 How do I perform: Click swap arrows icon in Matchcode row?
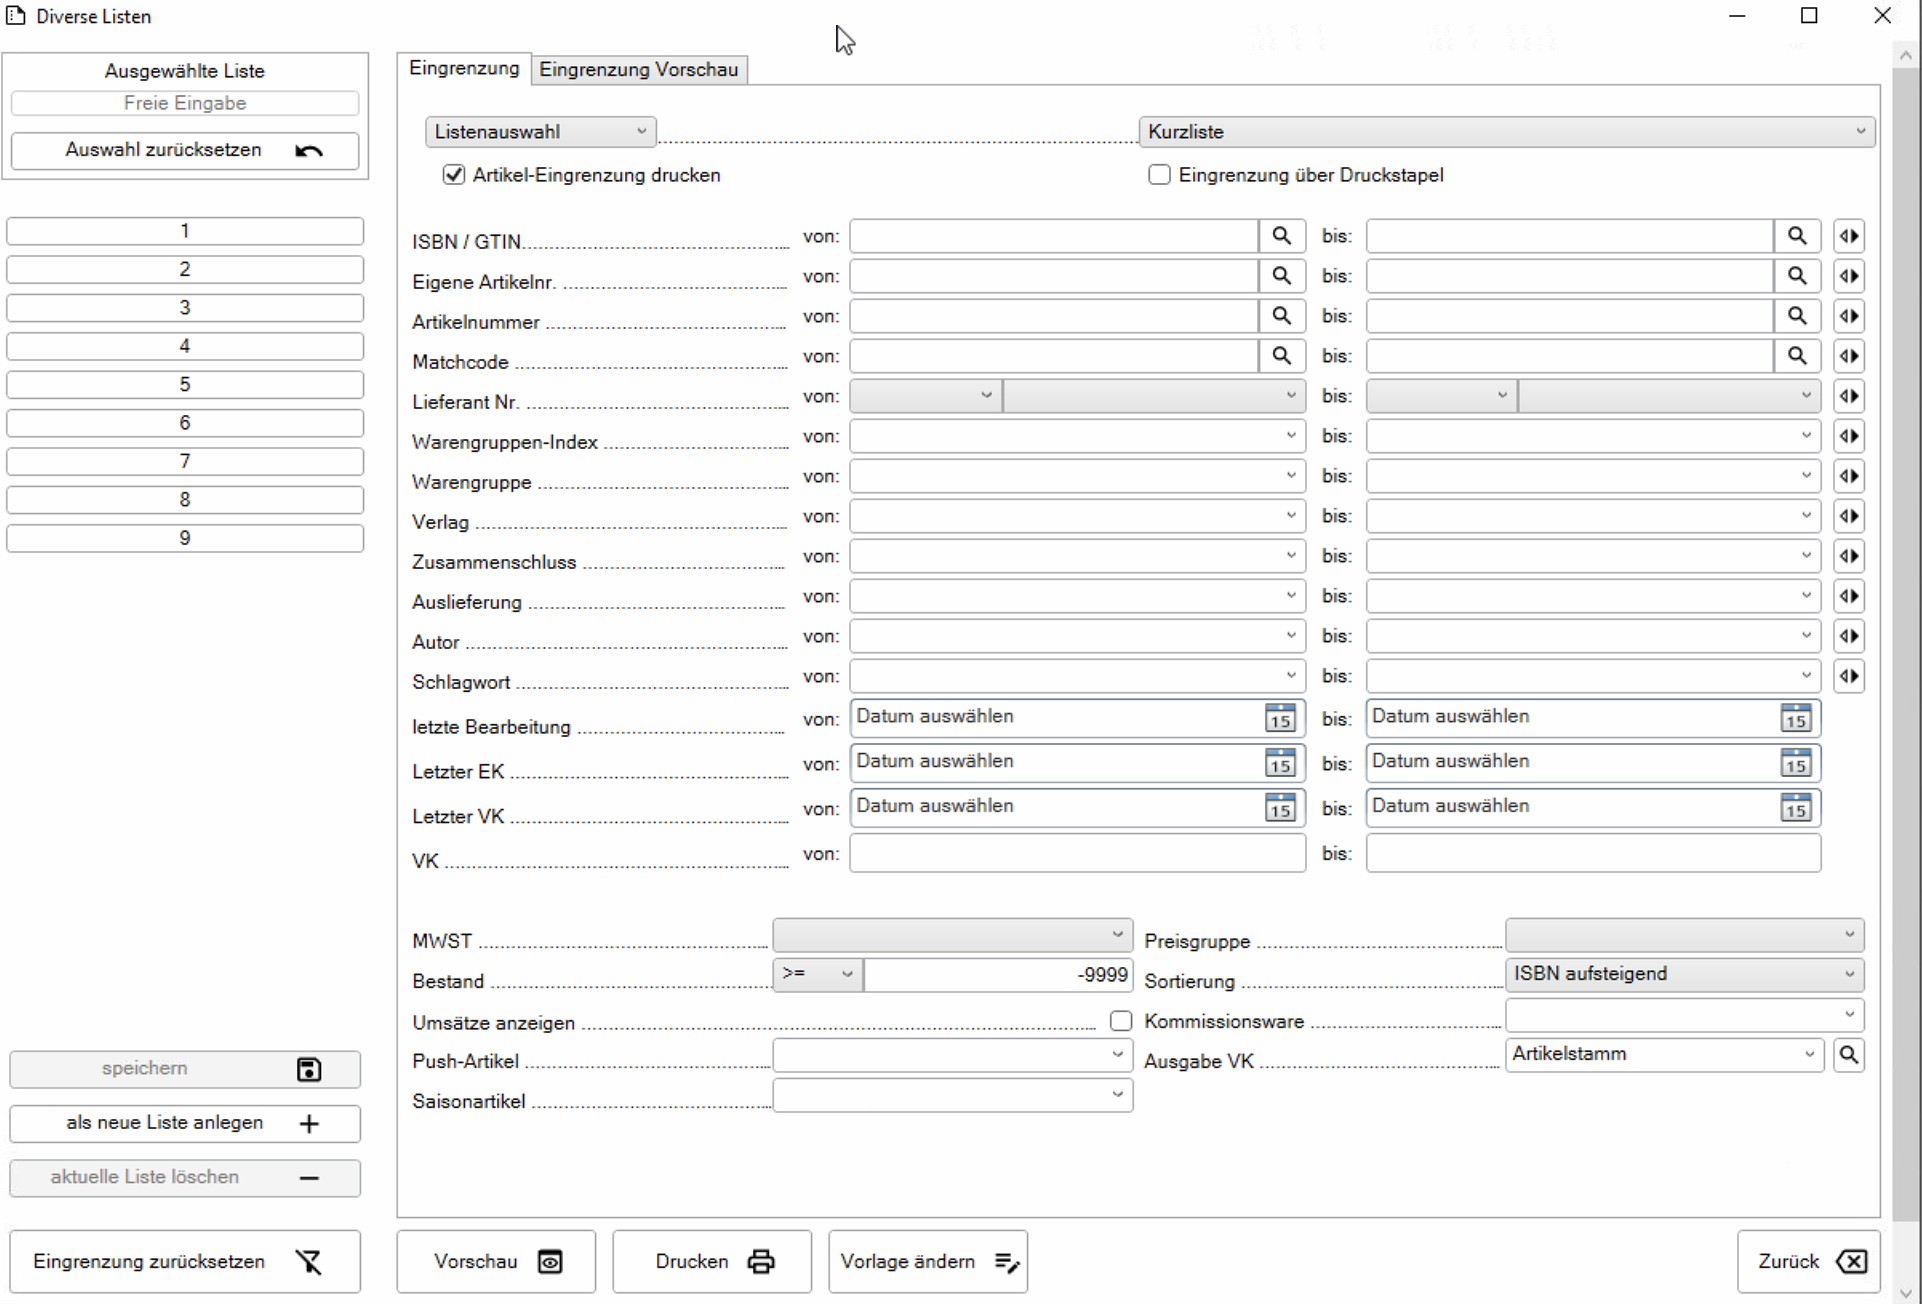1849,356
